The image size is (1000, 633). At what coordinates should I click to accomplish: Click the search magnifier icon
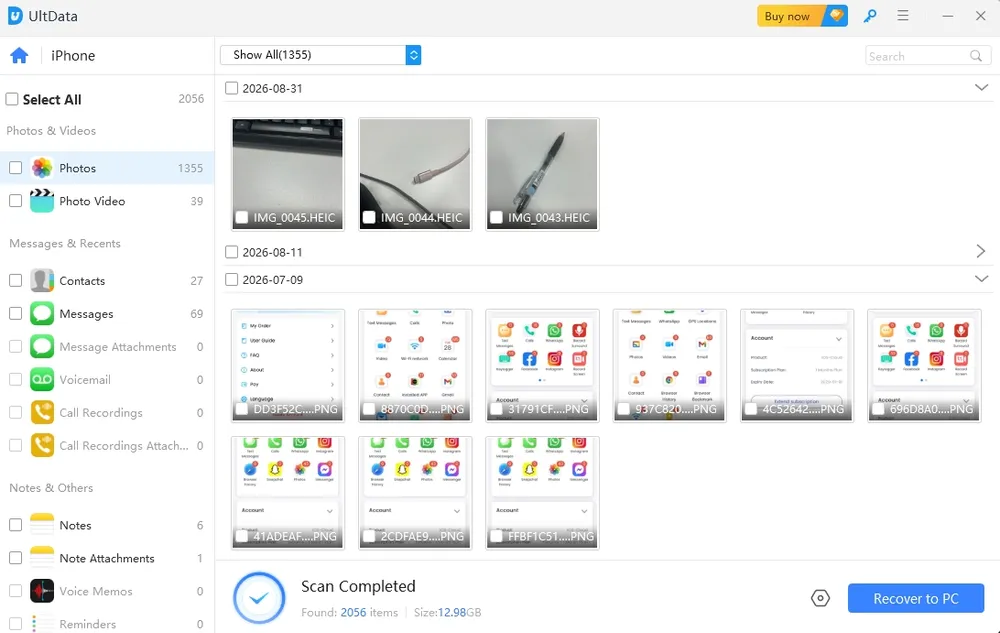[x=976, y=56]
